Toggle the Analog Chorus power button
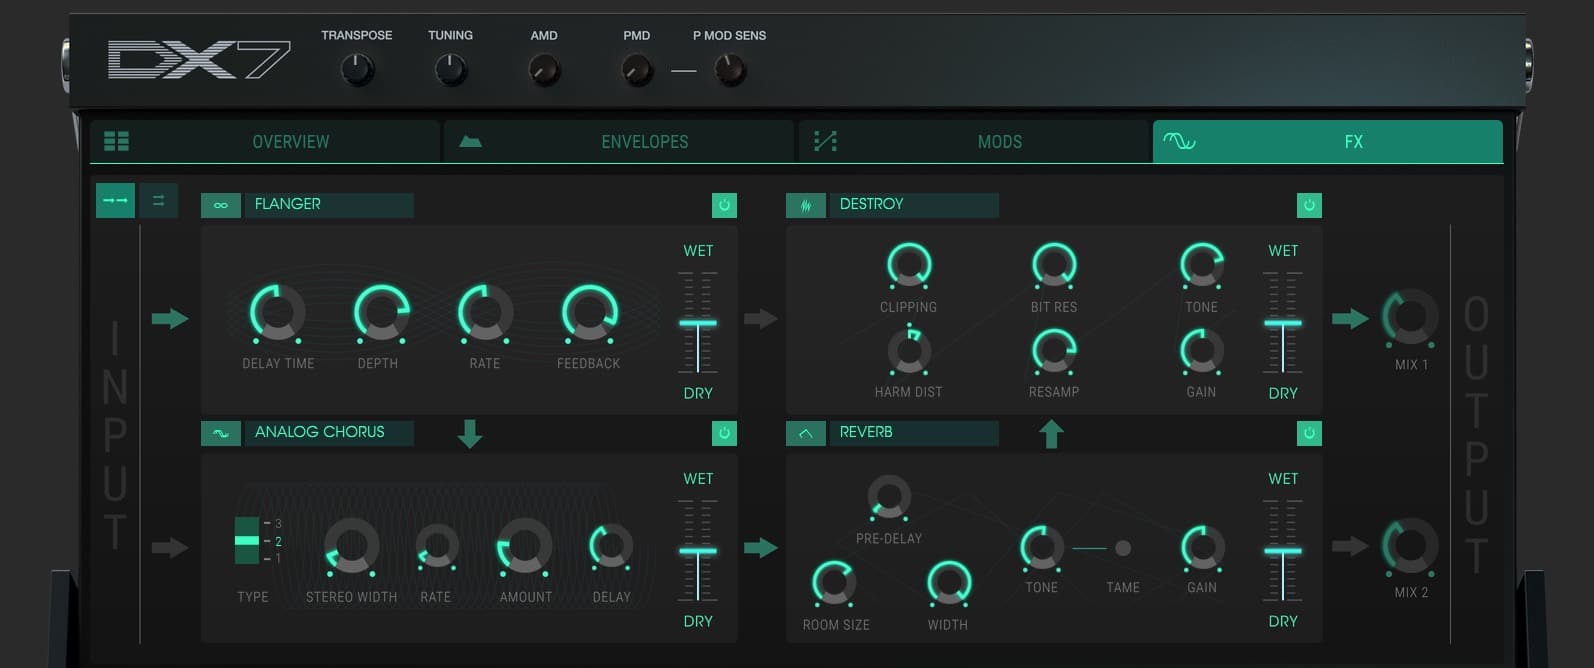Viewport: 1594px width, 668px height. [x=724, y=433]
